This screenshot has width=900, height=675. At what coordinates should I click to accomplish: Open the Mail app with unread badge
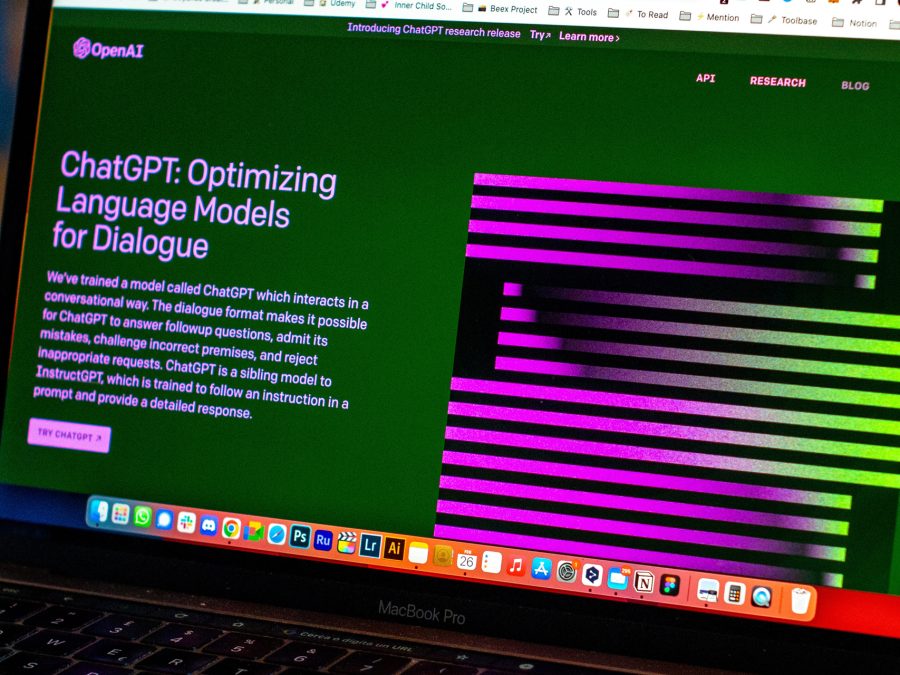point(618,579)
